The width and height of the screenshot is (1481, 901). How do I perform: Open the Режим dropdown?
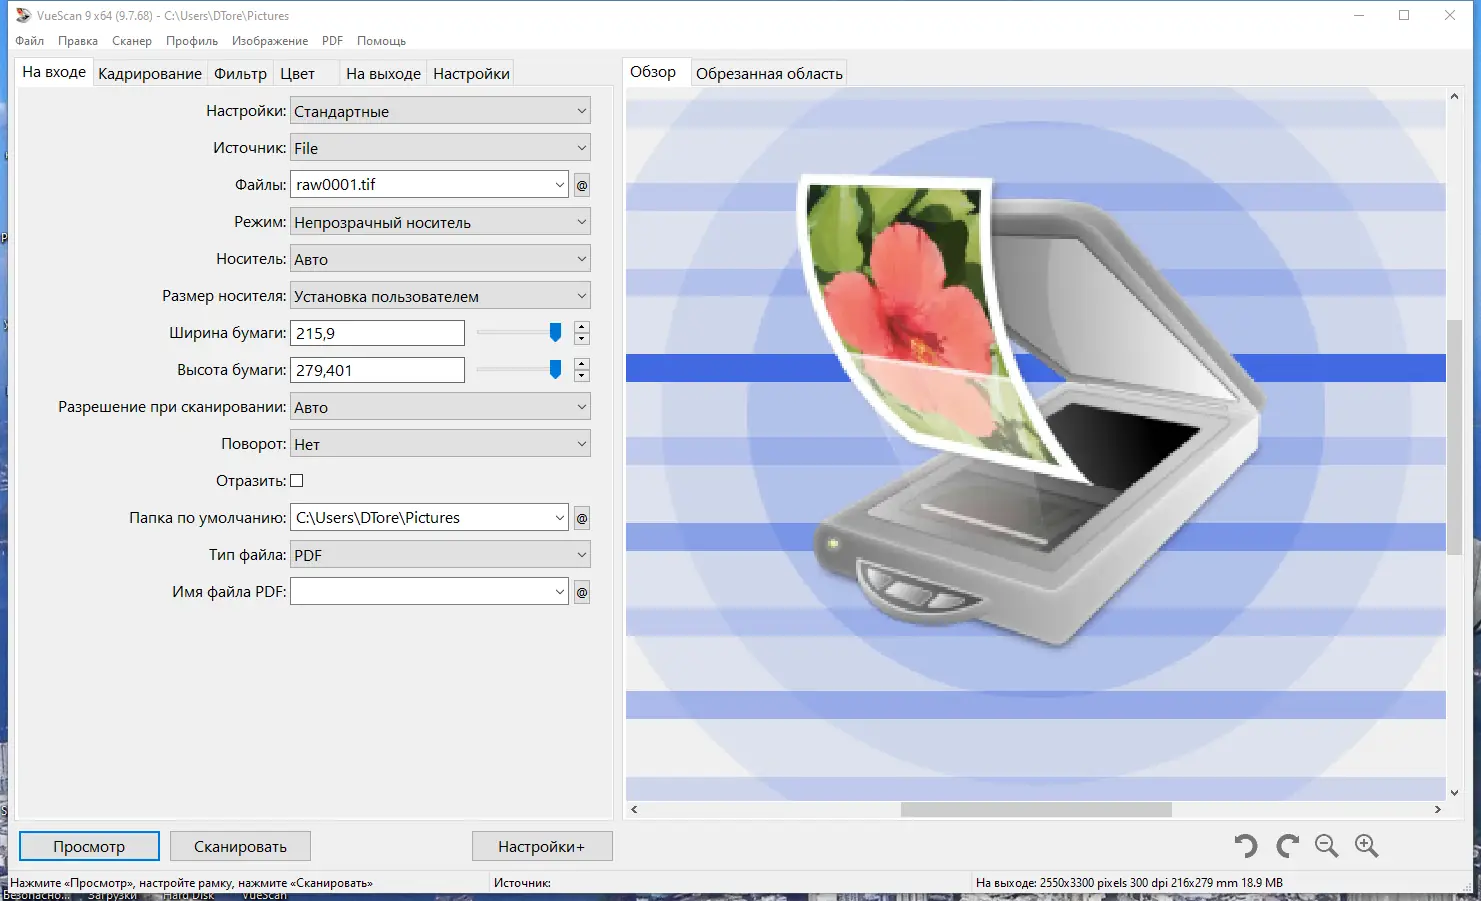440,222
